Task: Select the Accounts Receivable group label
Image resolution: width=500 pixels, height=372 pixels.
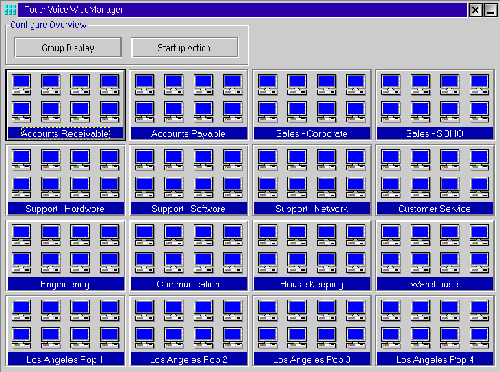Action: 66,133
